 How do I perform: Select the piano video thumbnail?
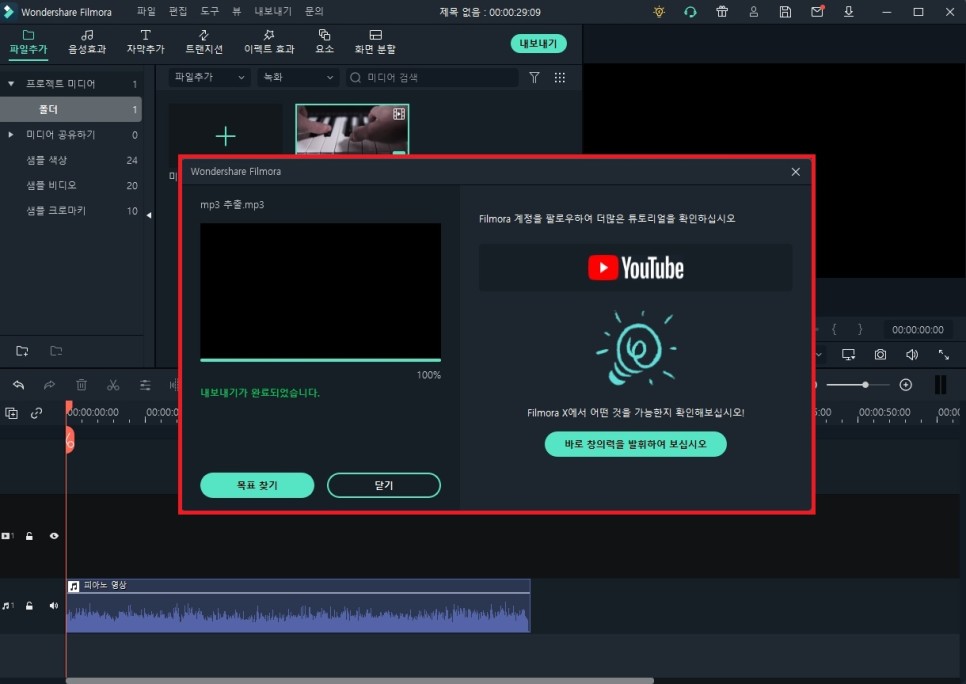pyautogui.click(x=352, y=129)
